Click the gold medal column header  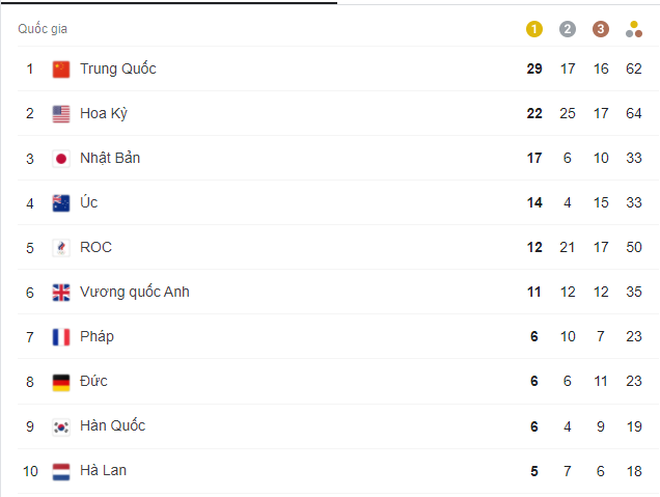[534, 29]
